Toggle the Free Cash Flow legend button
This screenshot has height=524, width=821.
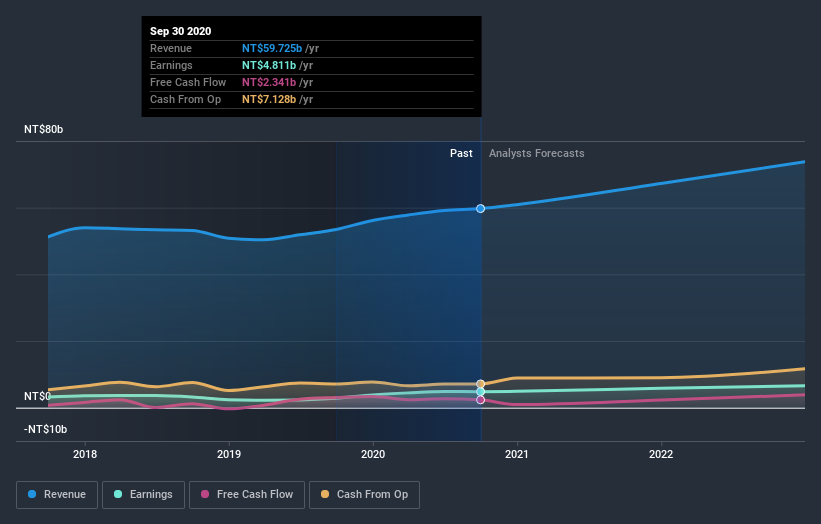click(247, 495)
